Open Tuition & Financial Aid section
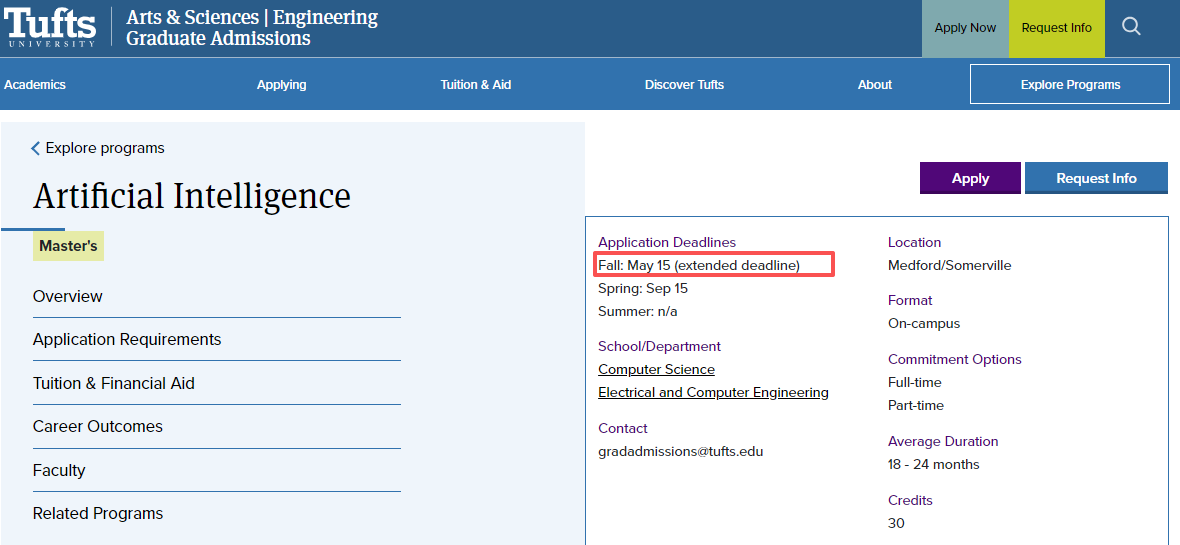Viewport: 1180px width, 545px height. [x=114, y=383]
